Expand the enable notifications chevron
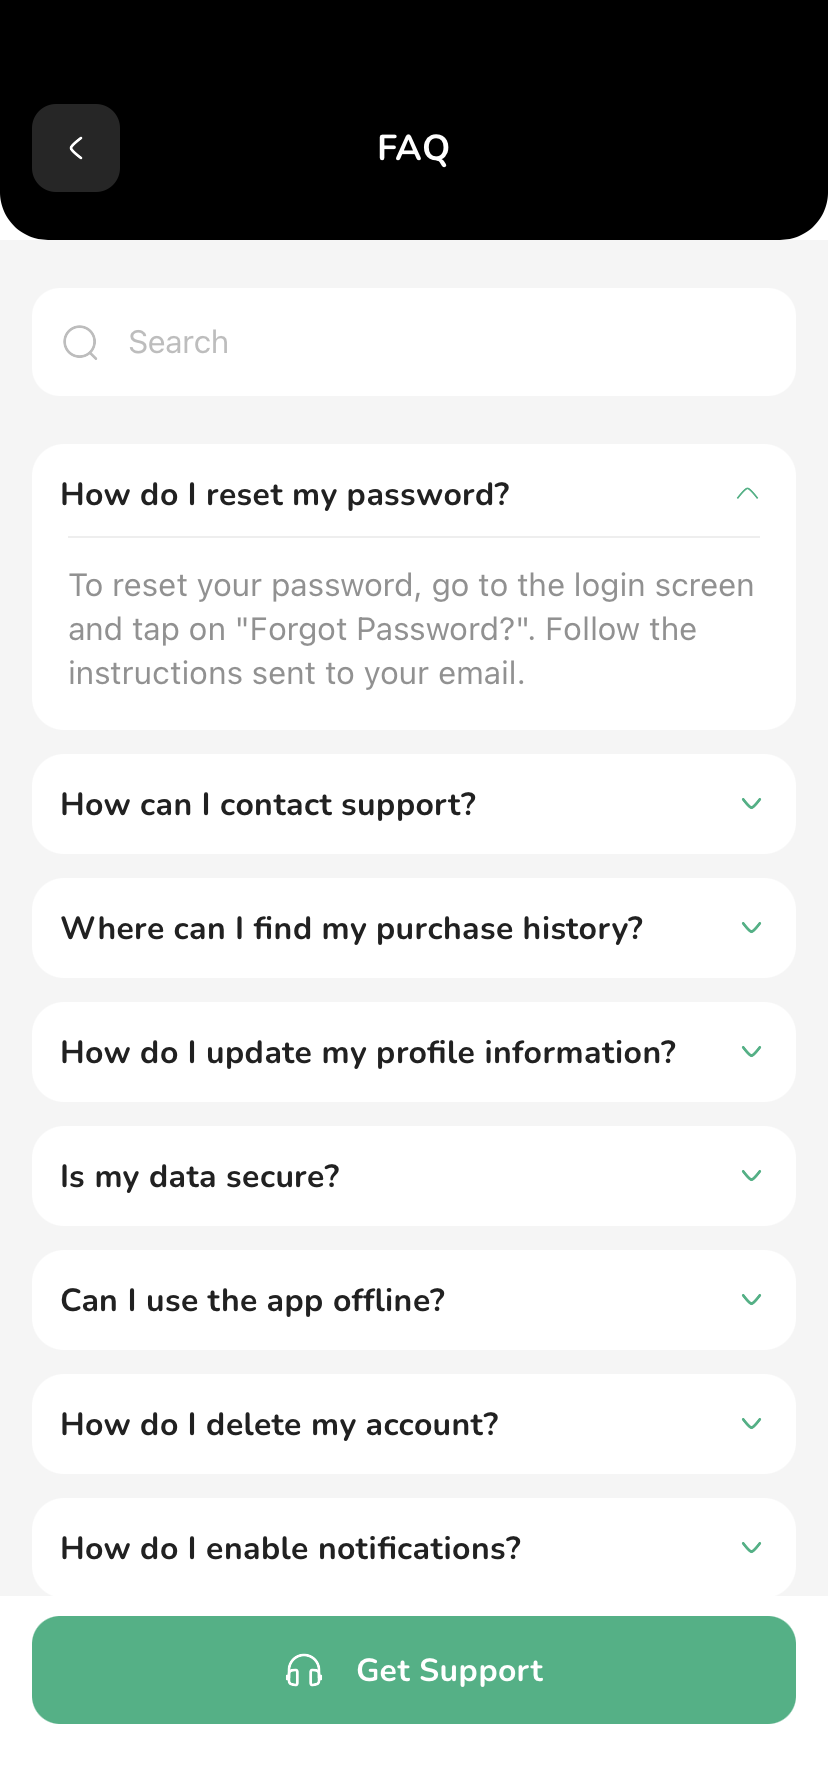Image resolution: width=828 pixels, height=1792 pixels. tap(752, 1548)
